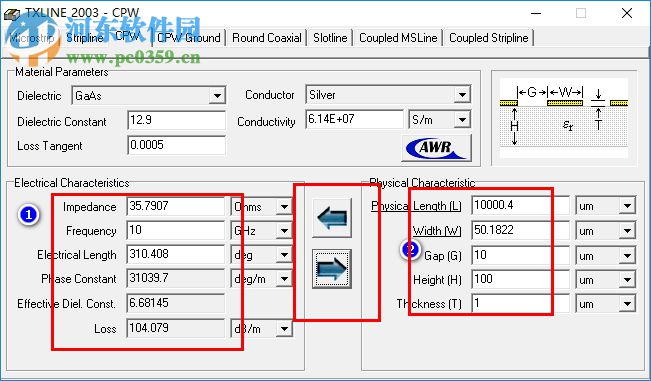This screenshot has height=381, width=651.
Task: Click the Loss Tangent field 0.0005
Action: click(x=176, y=145)
